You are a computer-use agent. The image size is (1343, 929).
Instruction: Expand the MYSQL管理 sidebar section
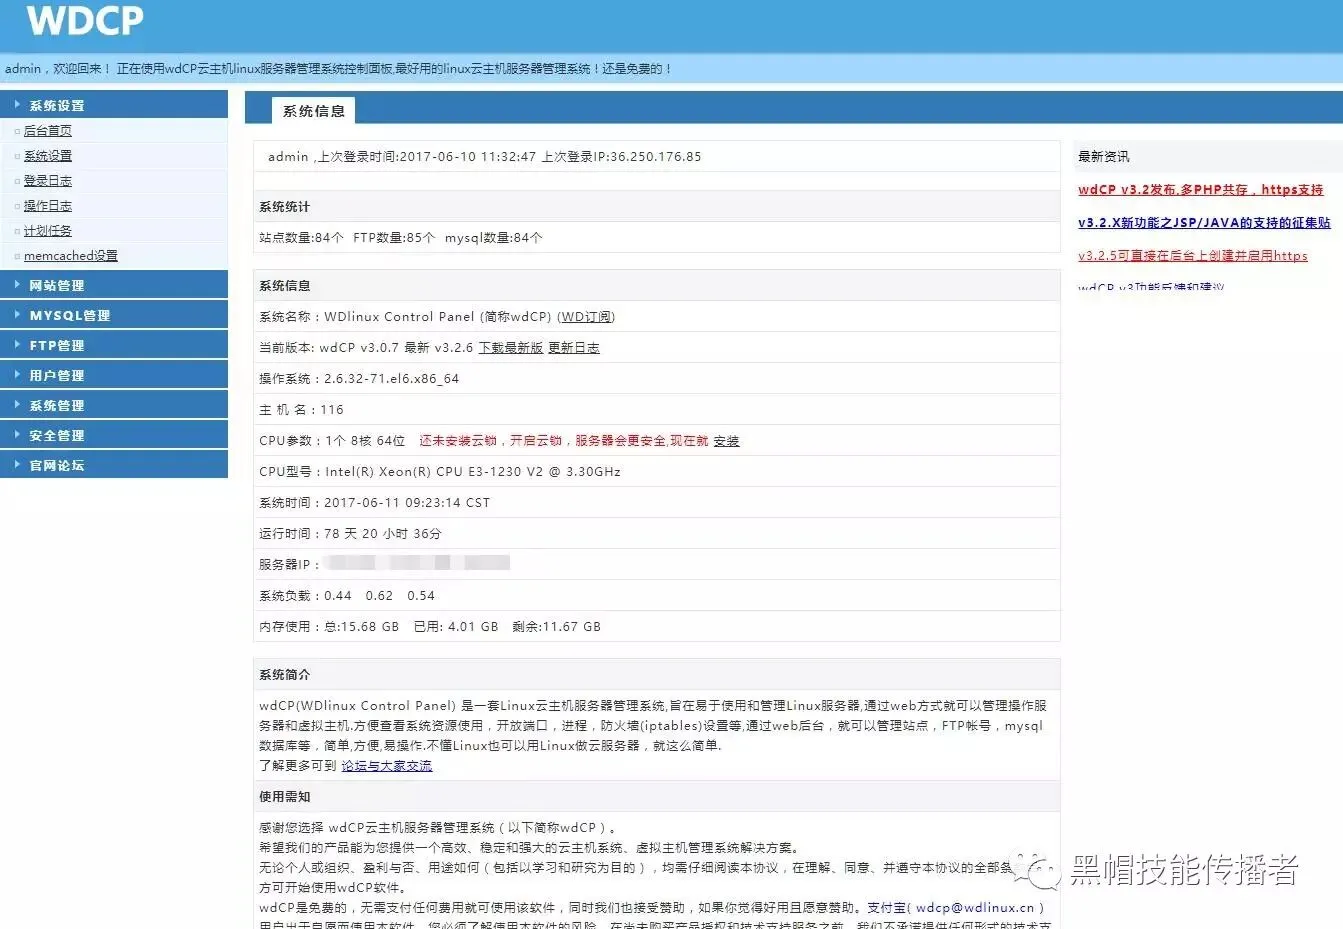(114, 315)
